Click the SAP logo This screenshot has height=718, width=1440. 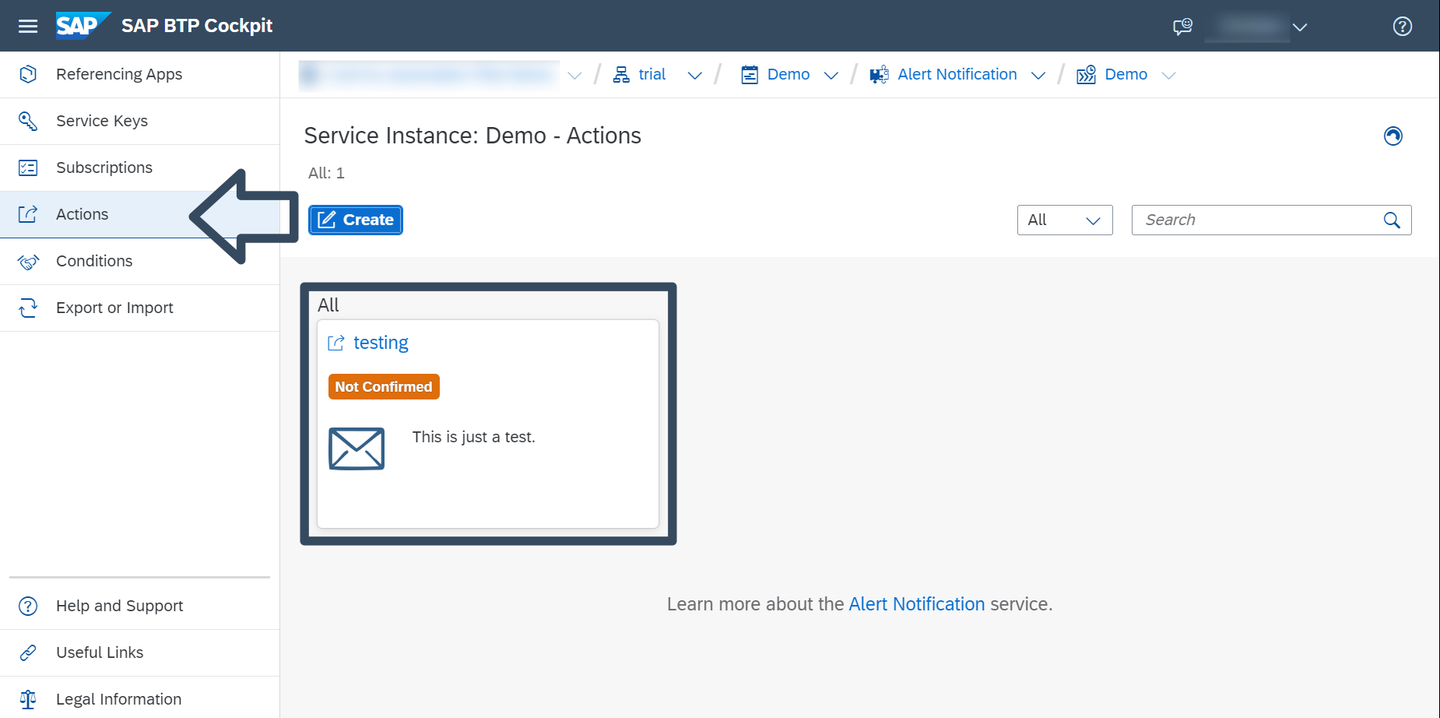[83, 25]
